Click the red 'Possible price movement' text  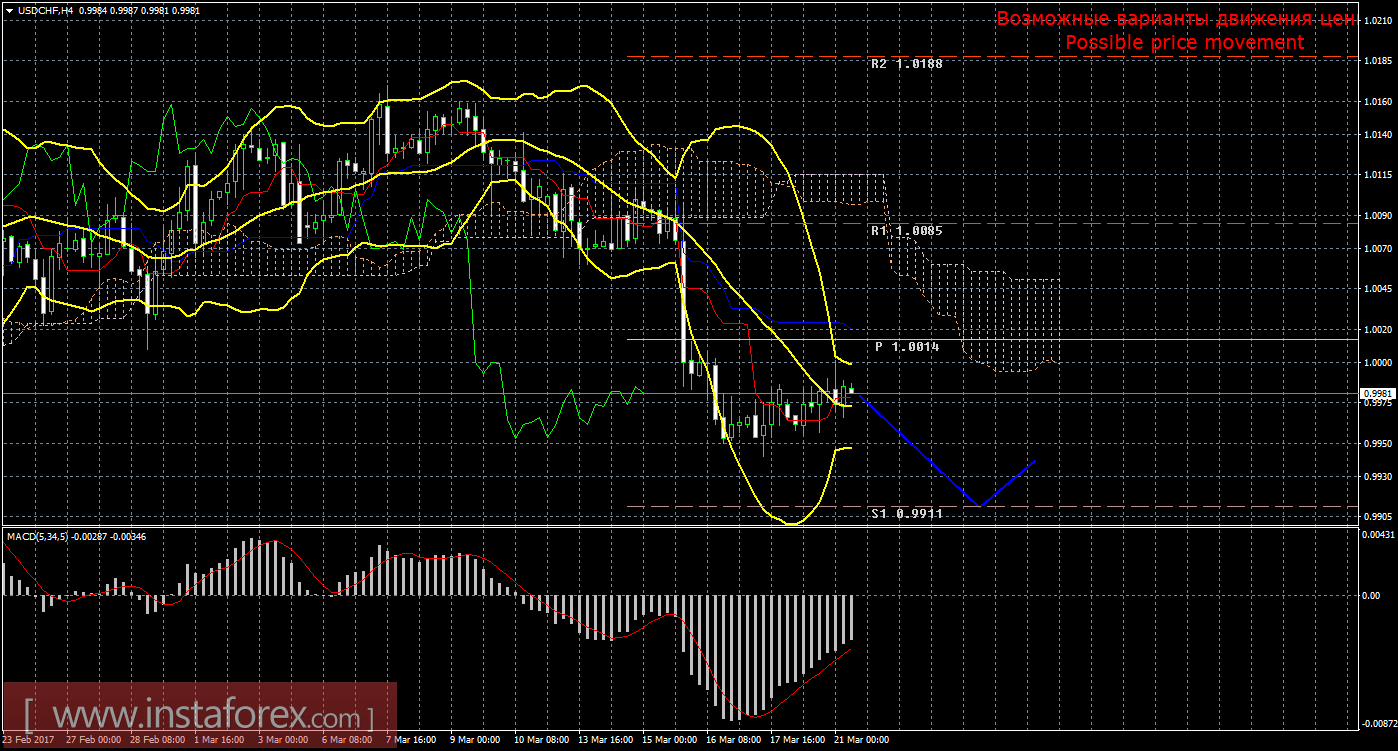1184,42
